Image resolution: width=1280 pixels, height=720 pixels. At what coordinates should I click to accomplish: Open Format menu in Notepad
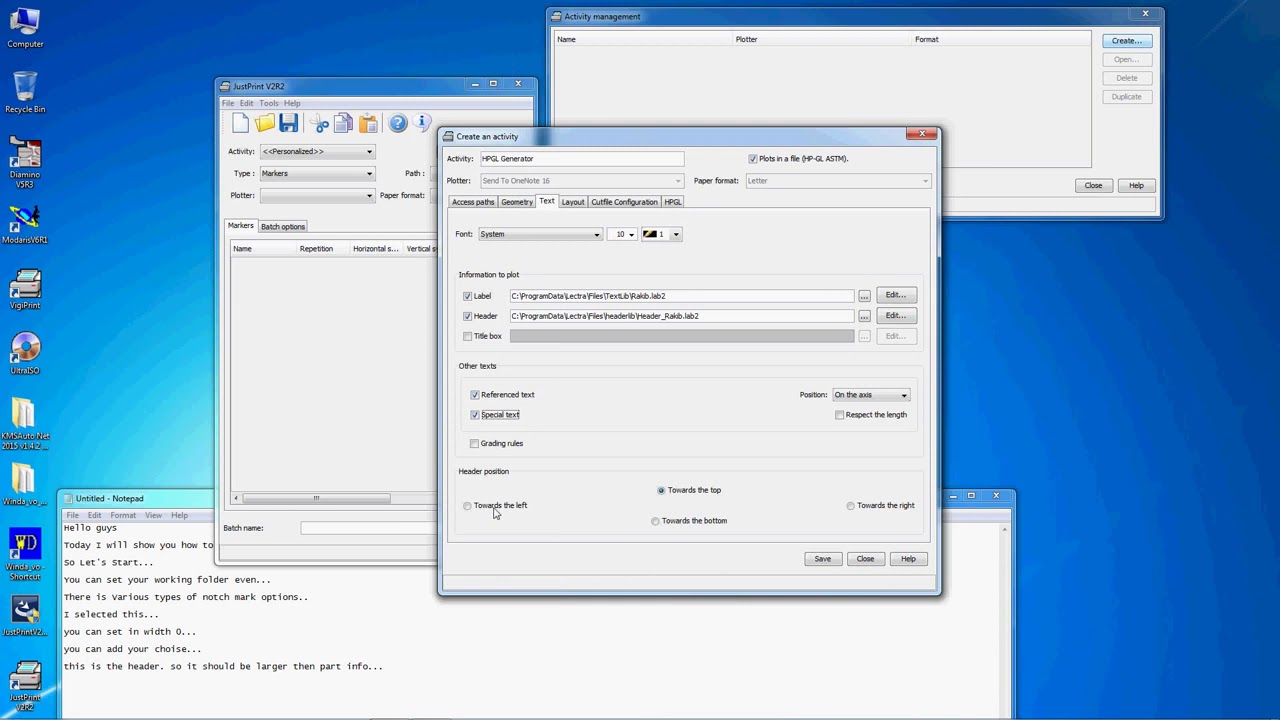tap(123, 515)
